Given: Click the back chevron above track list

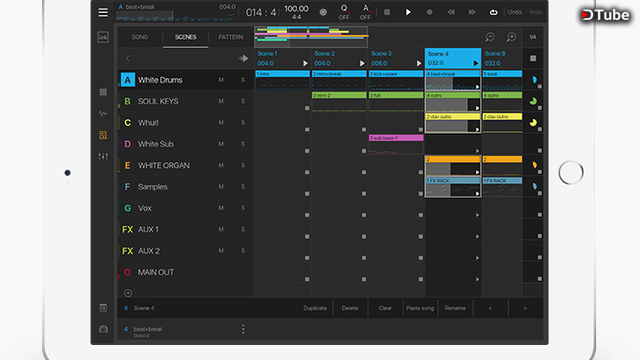Looking at the screenshot, I should pos(128,58).
